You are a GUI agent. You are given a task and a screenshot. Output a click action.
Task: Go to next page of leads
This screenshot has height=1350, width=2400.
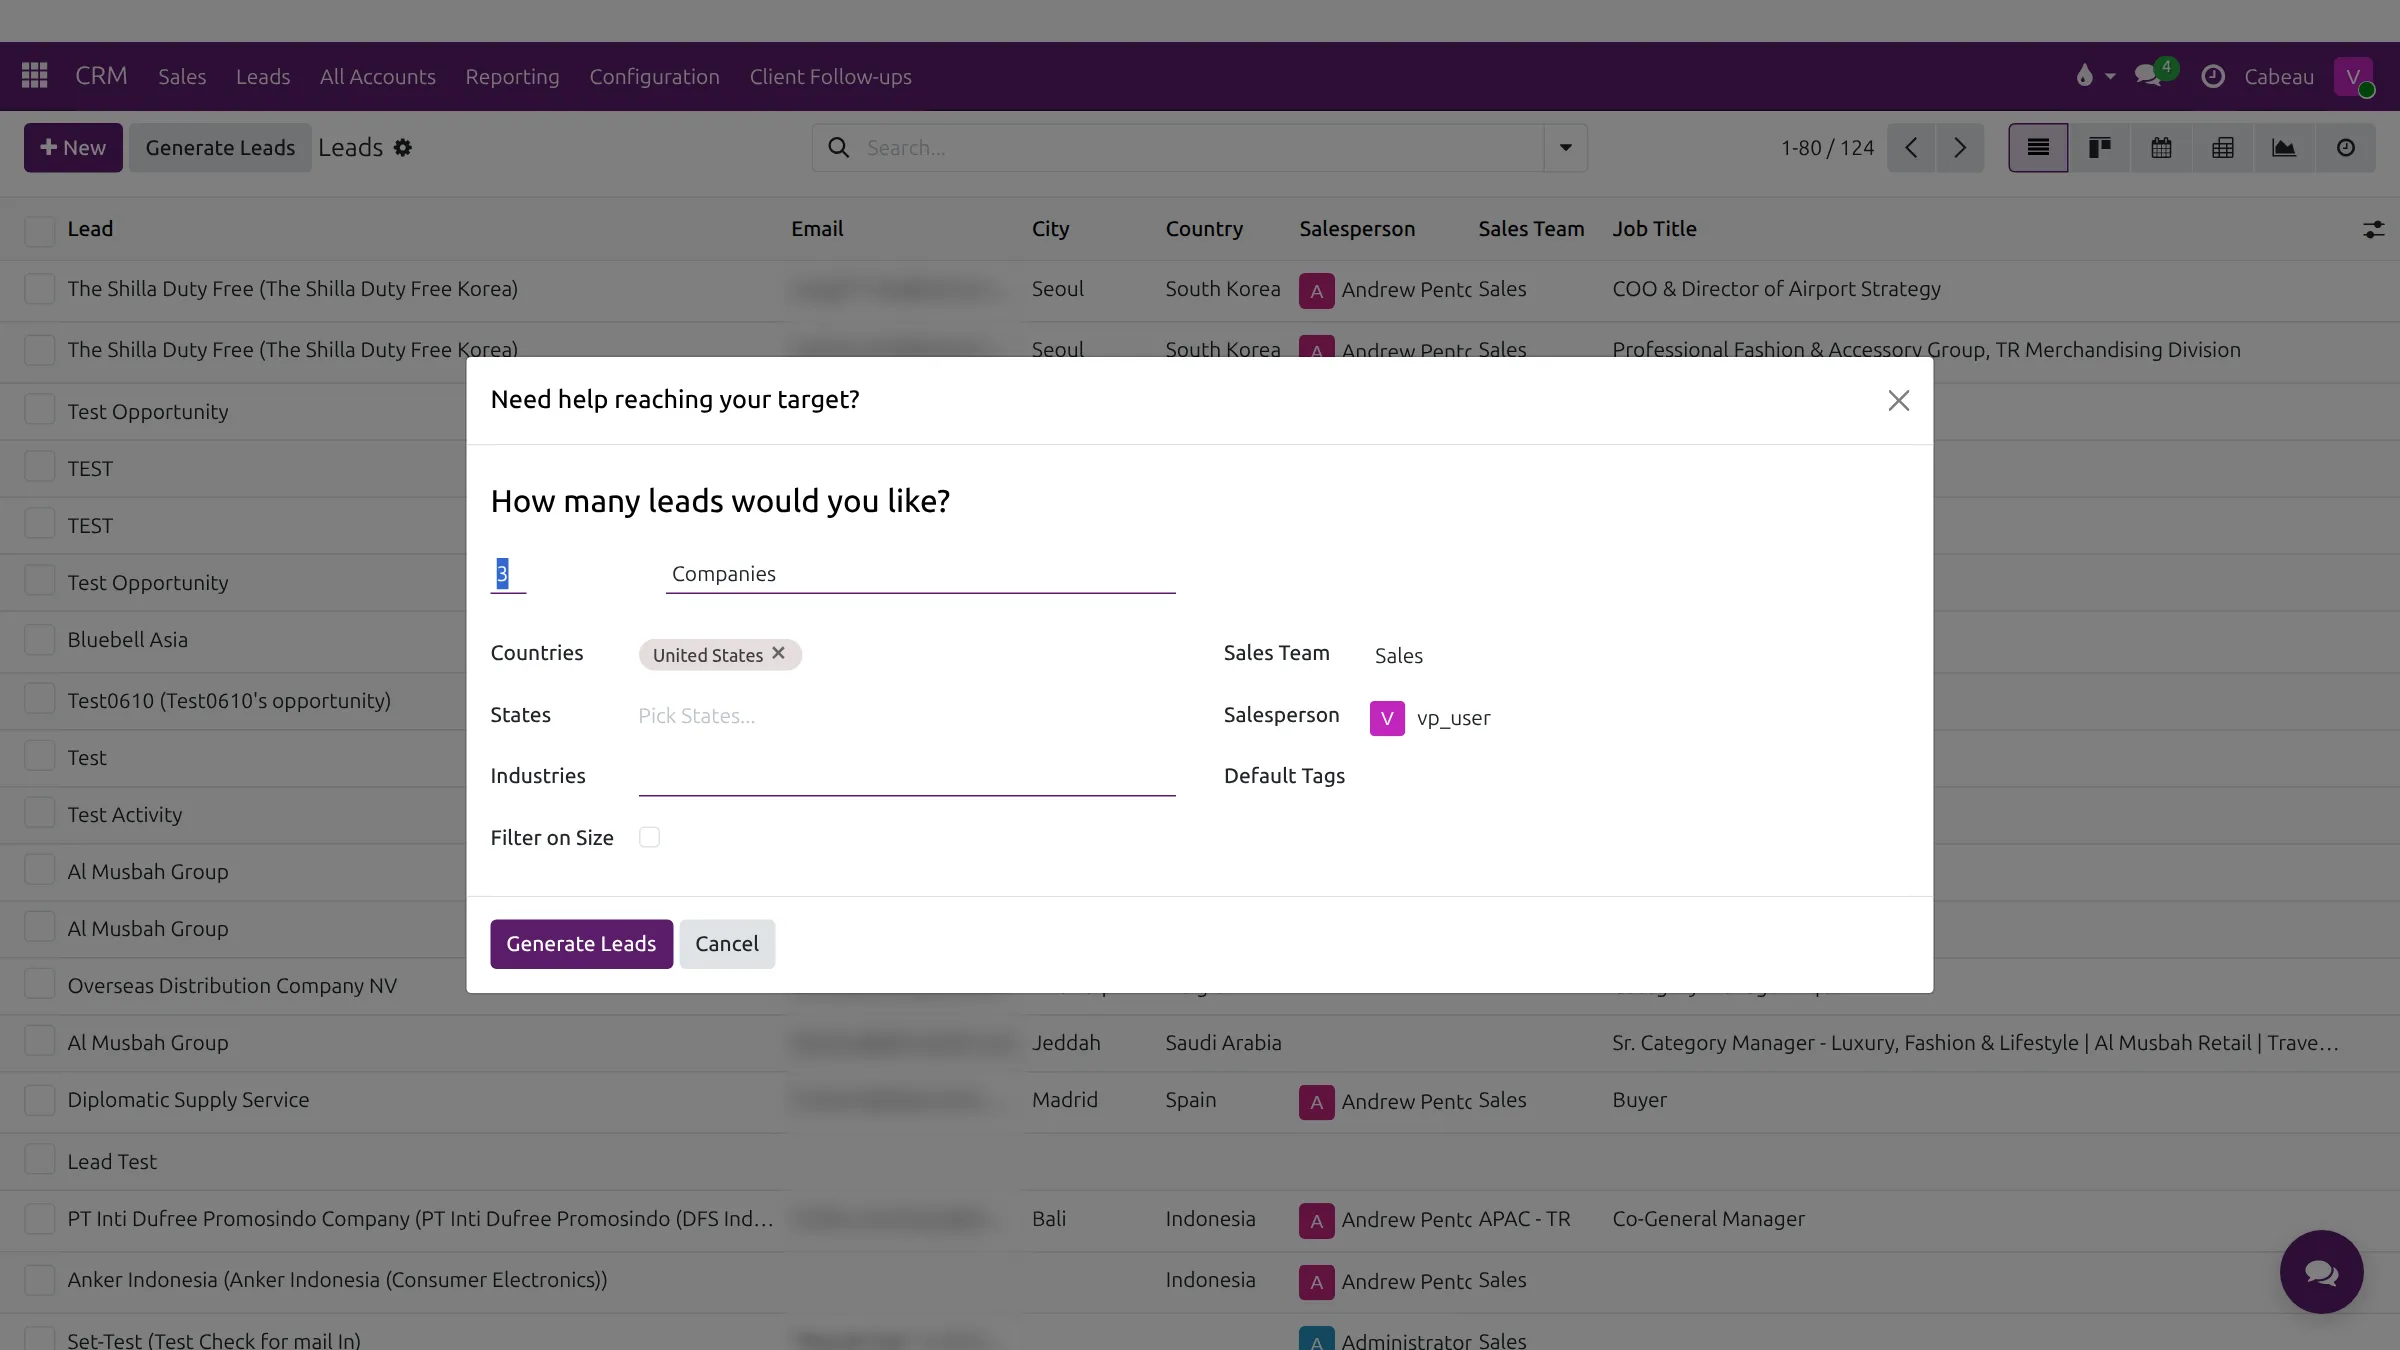click(x=1960, y=148)
